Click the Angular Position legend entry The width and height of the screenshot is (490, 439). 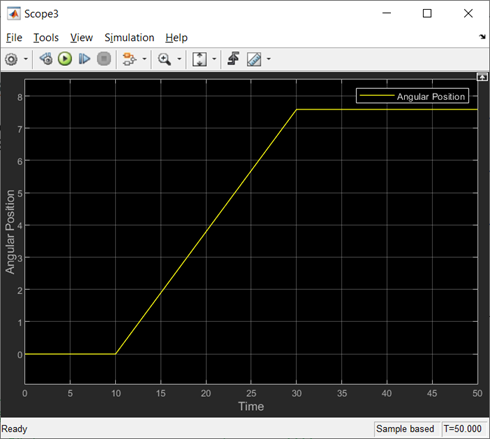(x=412, y=96)
